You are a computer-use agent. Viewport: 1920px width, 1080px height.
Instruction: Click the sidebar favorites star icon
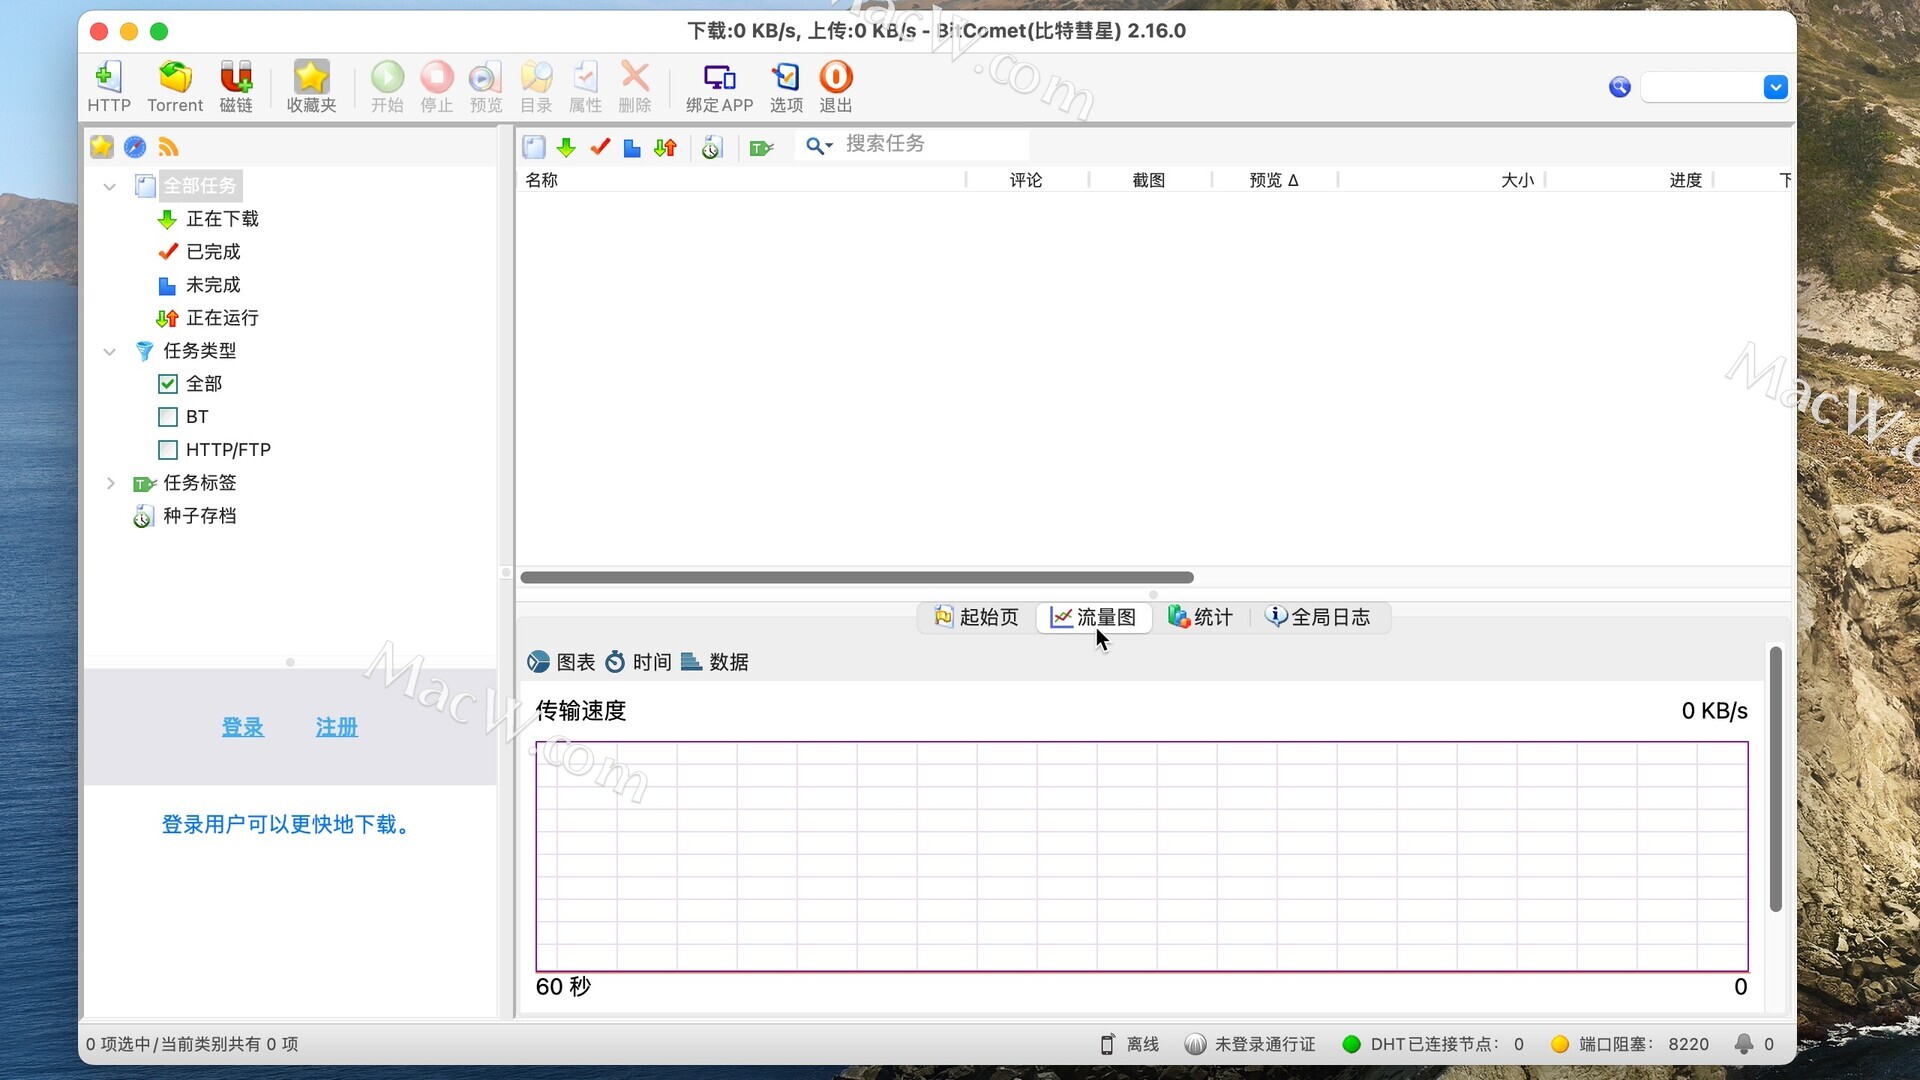point(102,147)
